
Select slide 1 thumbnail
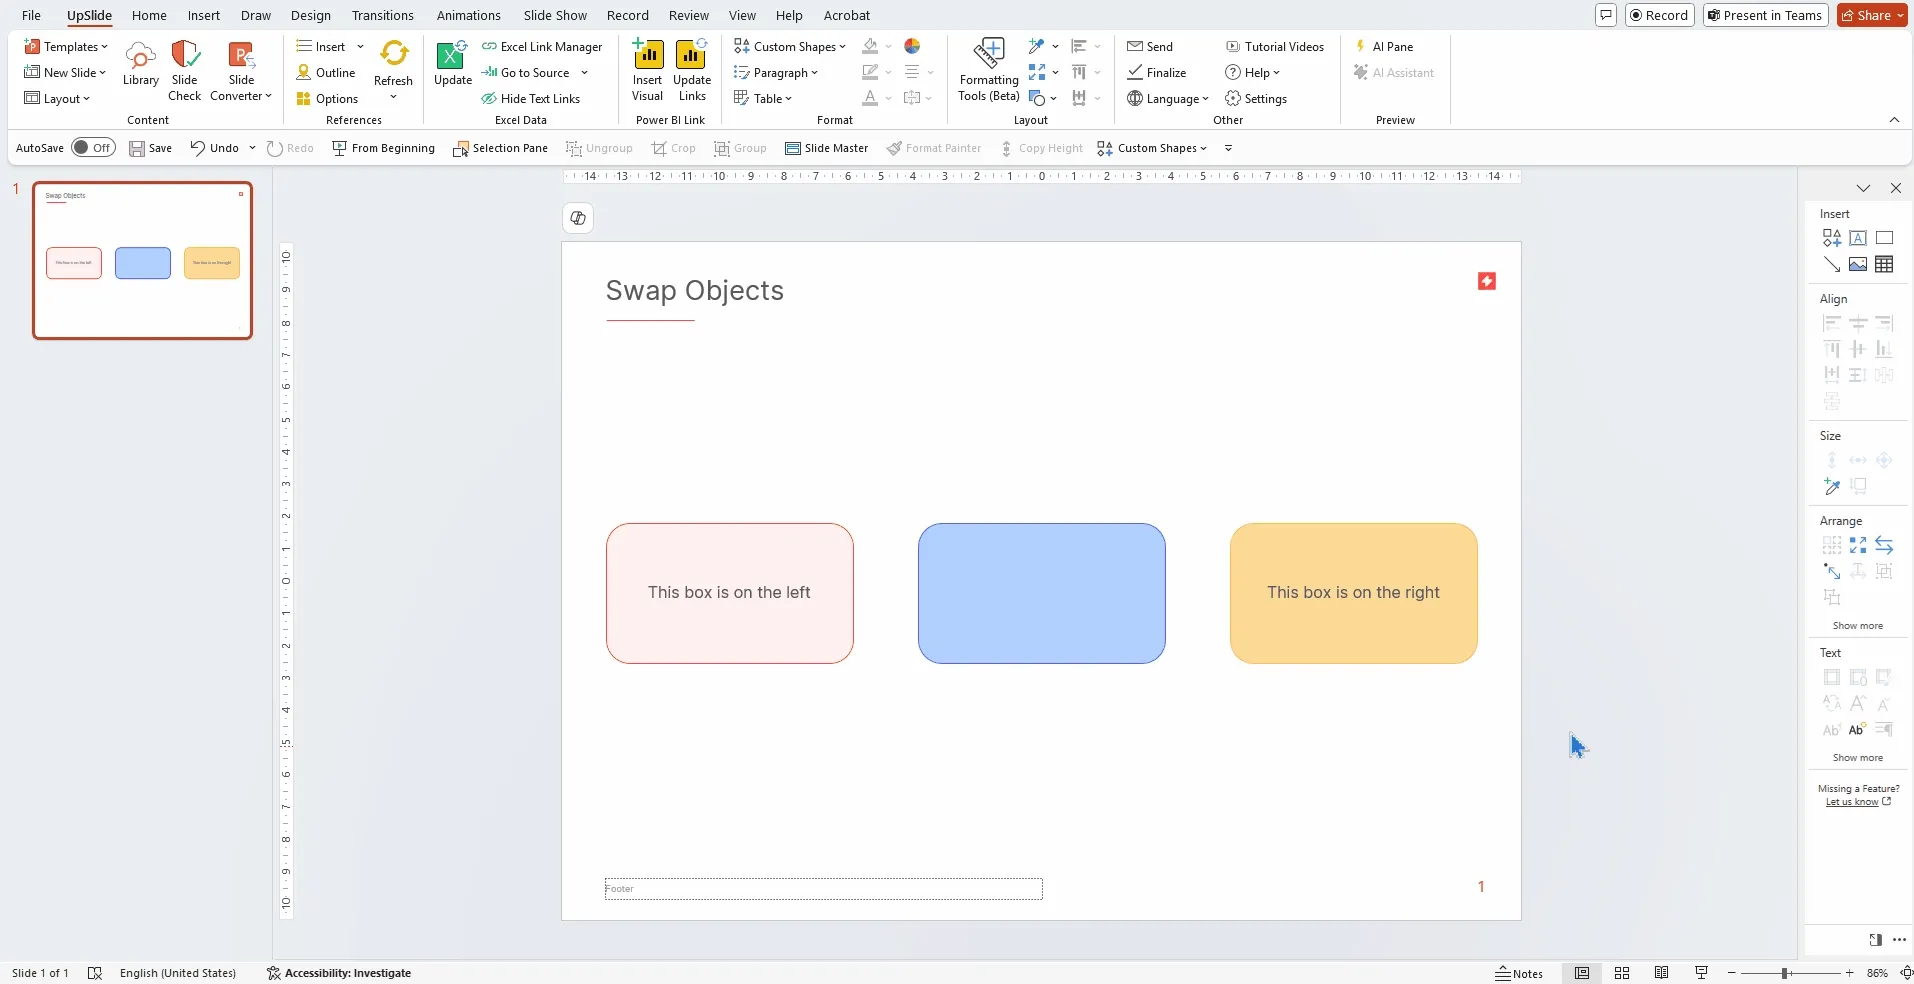point(142,260)
